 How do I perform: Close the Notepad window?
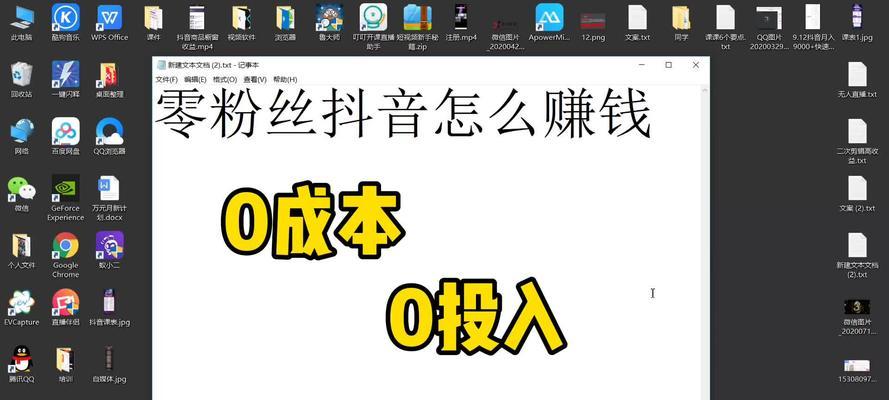[x=696, y=65]
